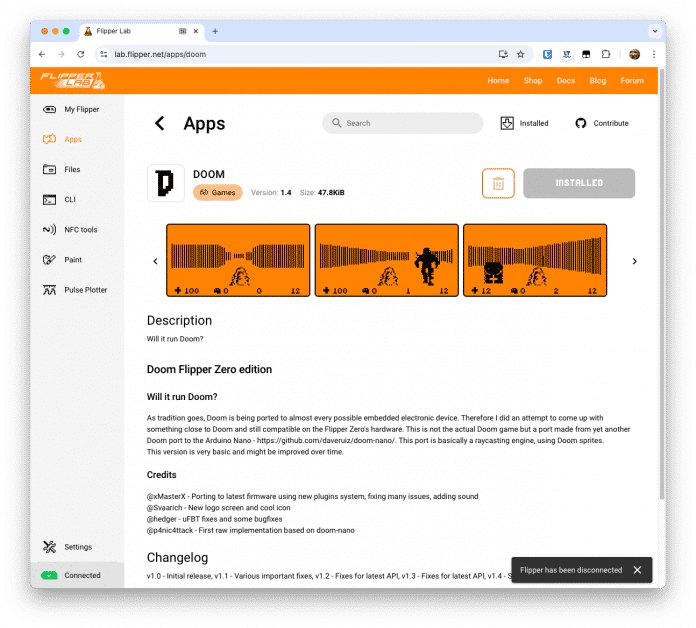This screenshot has width=696, height=628.
Task: Show previous screenshot with left arrow
Action: 155,261
